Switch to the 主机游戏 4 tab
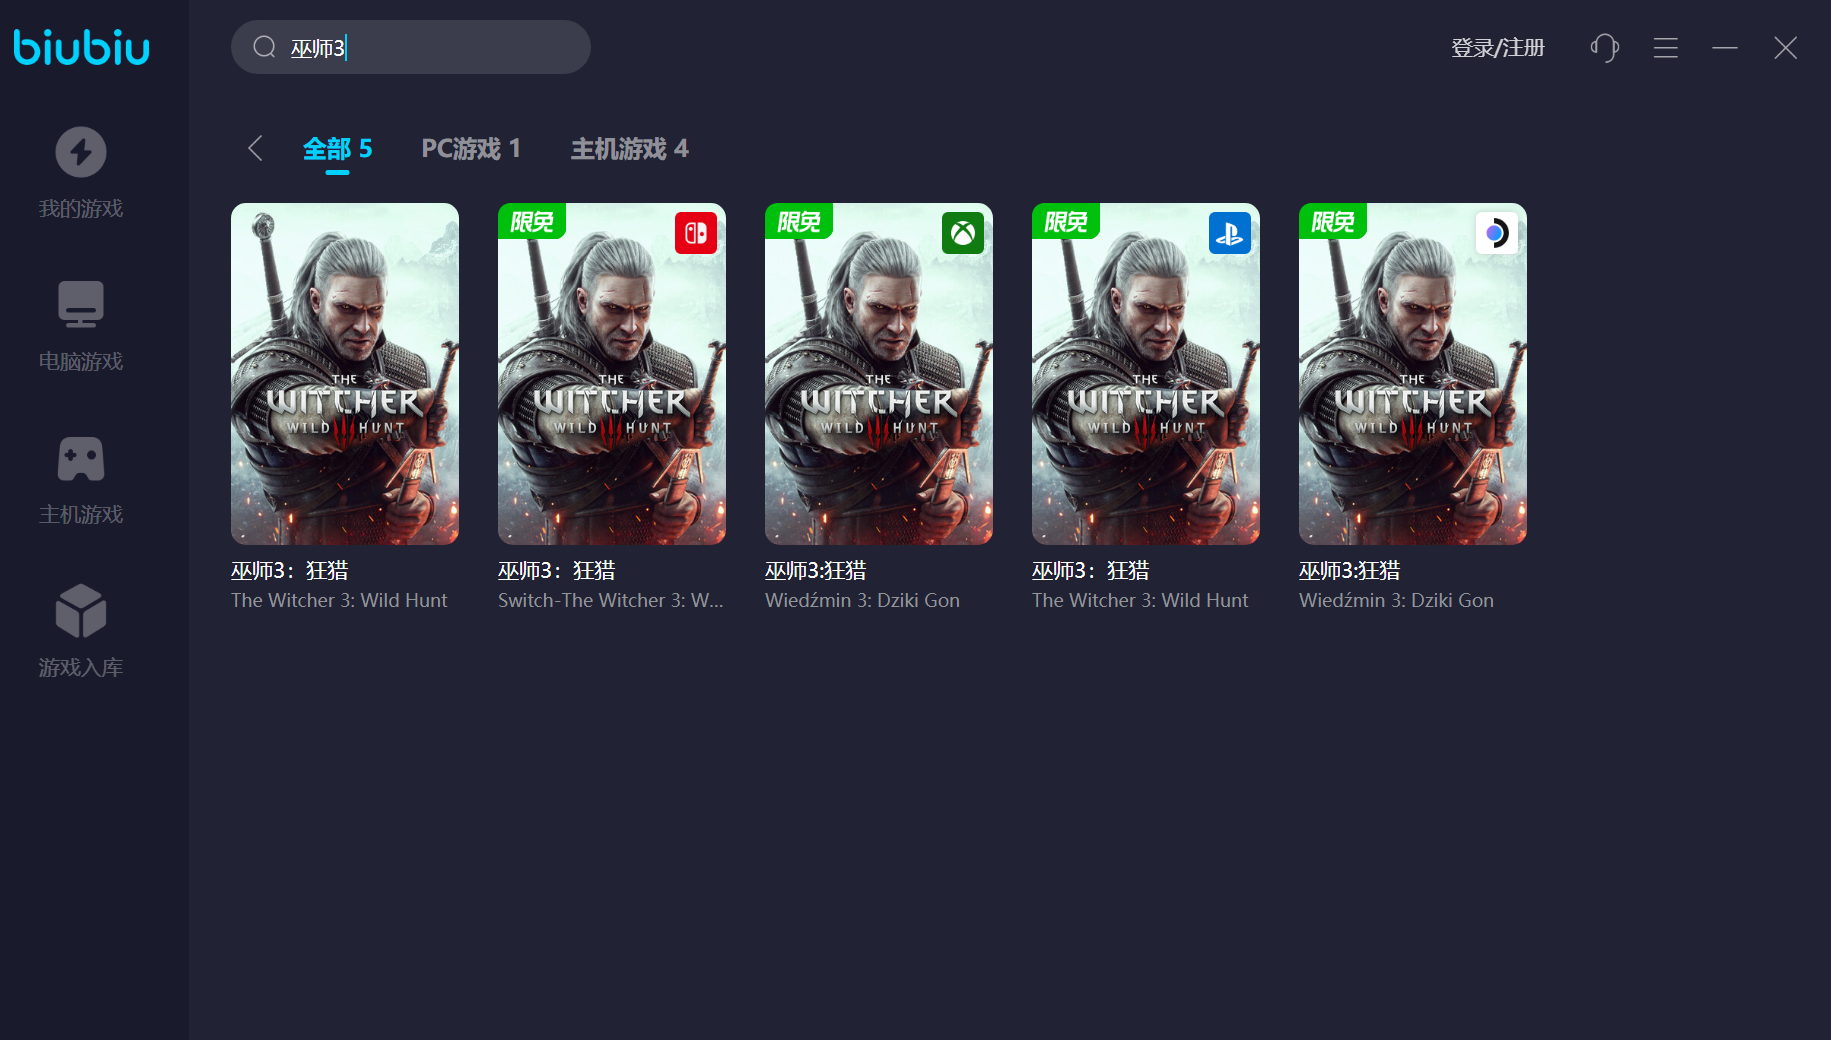Screen dimensions: 1831x1040 click(x=629, y=149)
